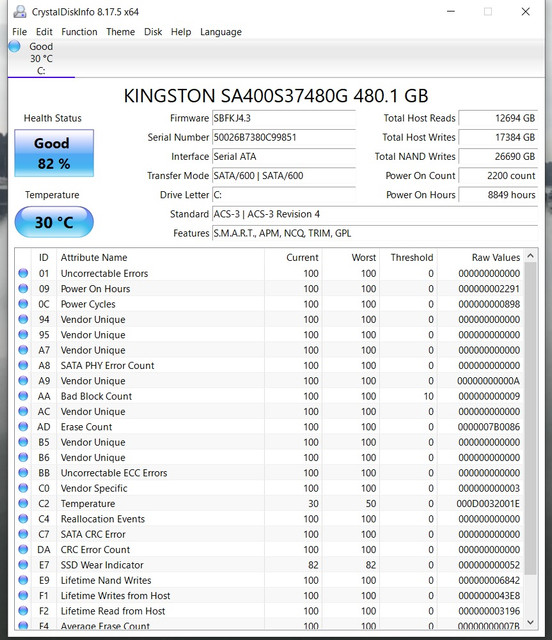Viewport: 552px width, 640px height.
Task: Click the Power On Hours value 8849 hours
Action: coord(498,195)
